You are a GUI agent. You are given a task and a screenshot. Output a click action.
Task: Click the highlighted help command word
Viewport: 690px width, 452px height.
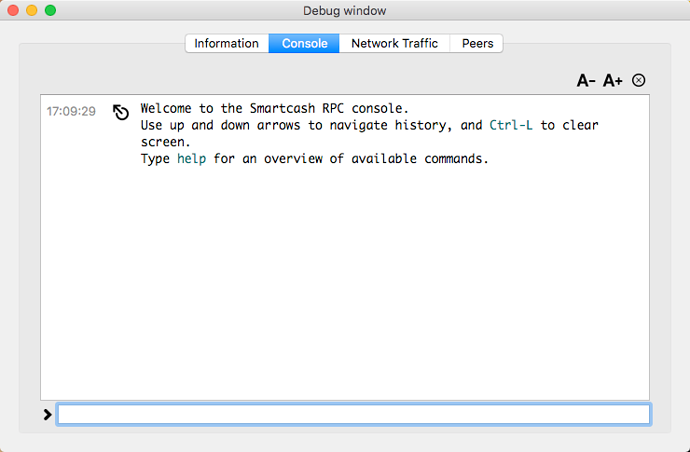click(191, 158)
